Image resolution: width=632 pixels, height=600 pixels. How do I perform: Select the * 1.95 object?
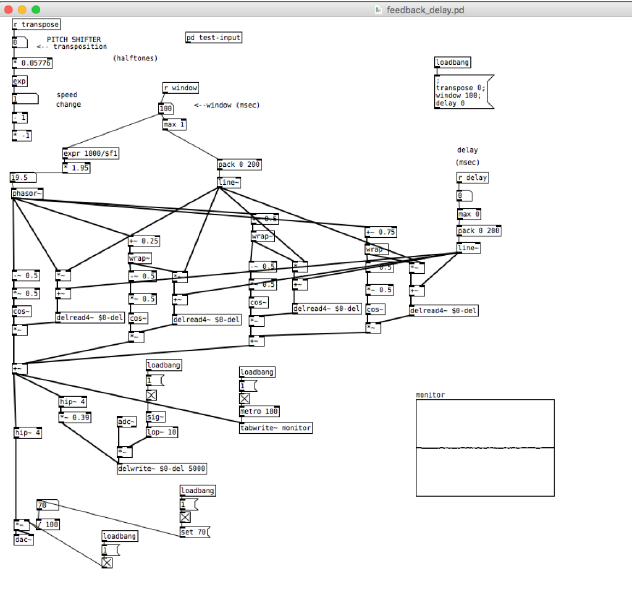pos(76,168)
